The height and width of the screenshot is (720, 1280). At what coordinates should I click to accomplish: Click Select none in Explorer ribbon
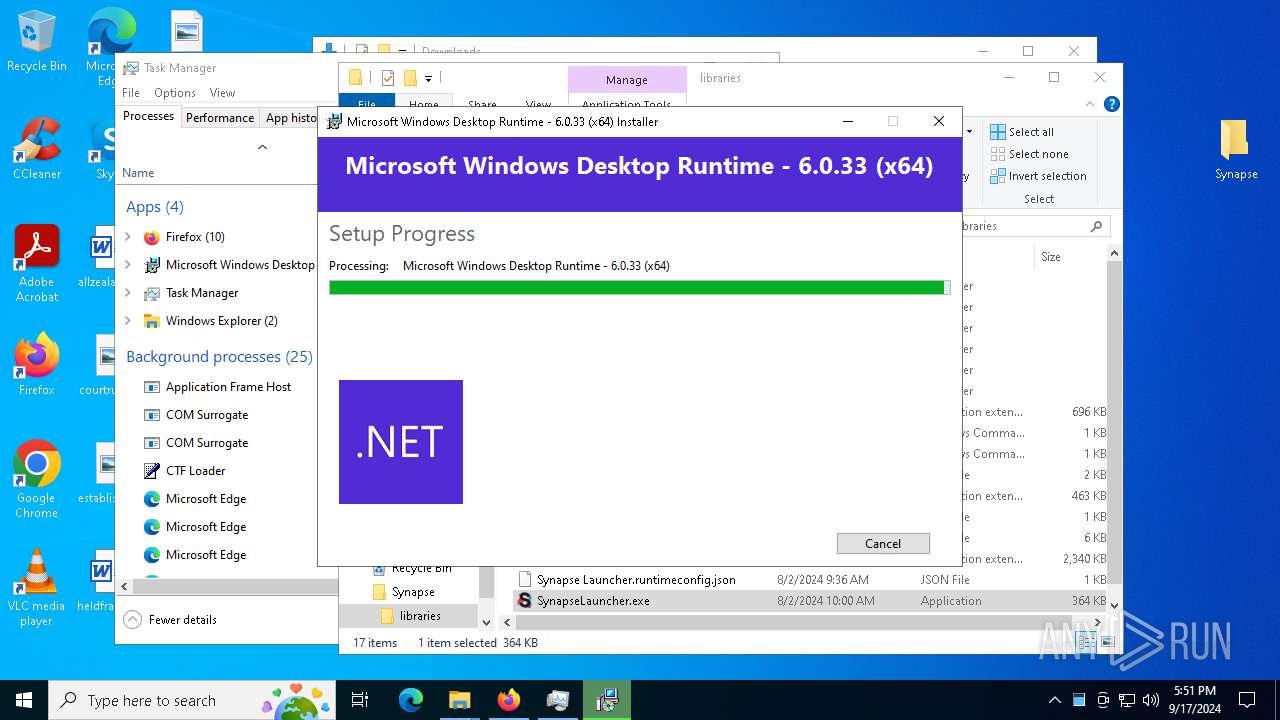point(1029,154)
